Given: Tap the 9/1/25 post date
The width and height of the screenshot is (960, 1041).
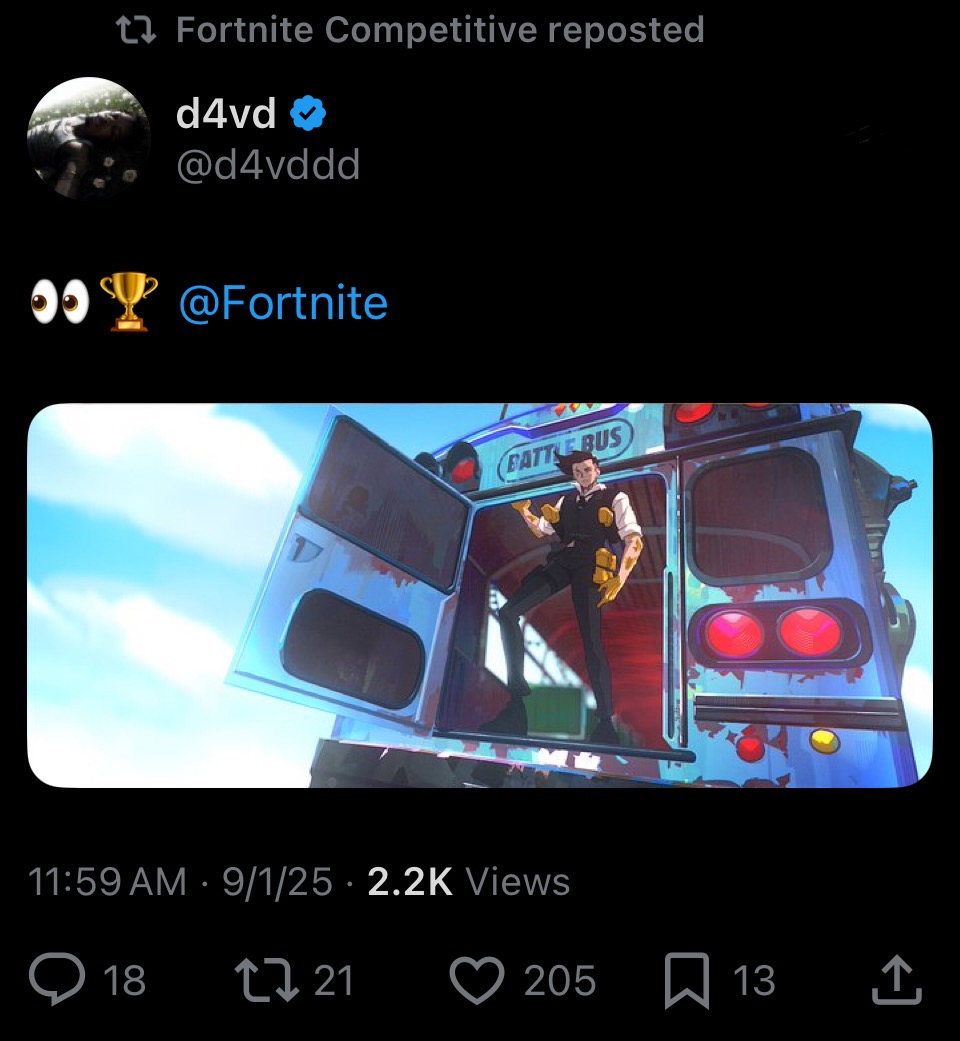Looking at the screenshot, I should [277, 882].
